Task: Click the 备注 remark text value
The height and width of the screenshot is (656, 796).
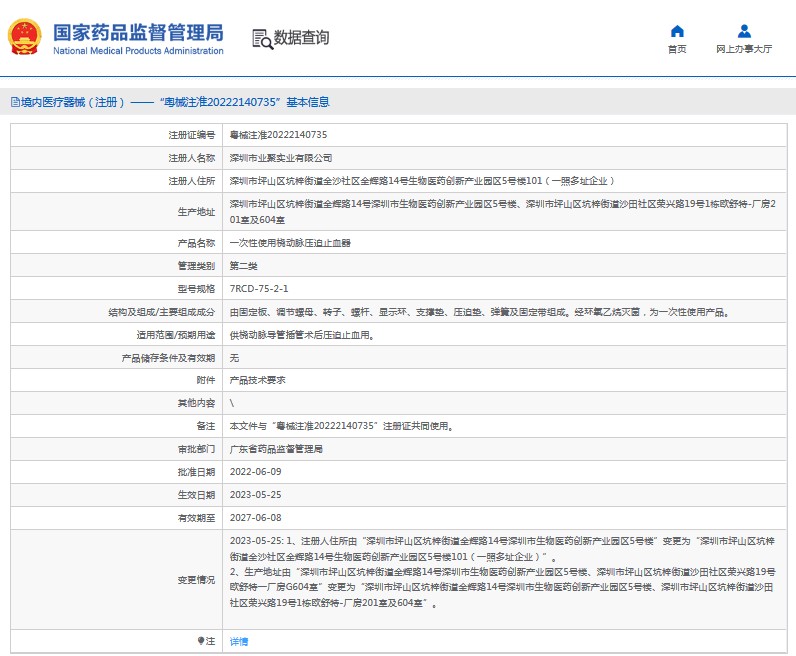Action: coord(341,426)
